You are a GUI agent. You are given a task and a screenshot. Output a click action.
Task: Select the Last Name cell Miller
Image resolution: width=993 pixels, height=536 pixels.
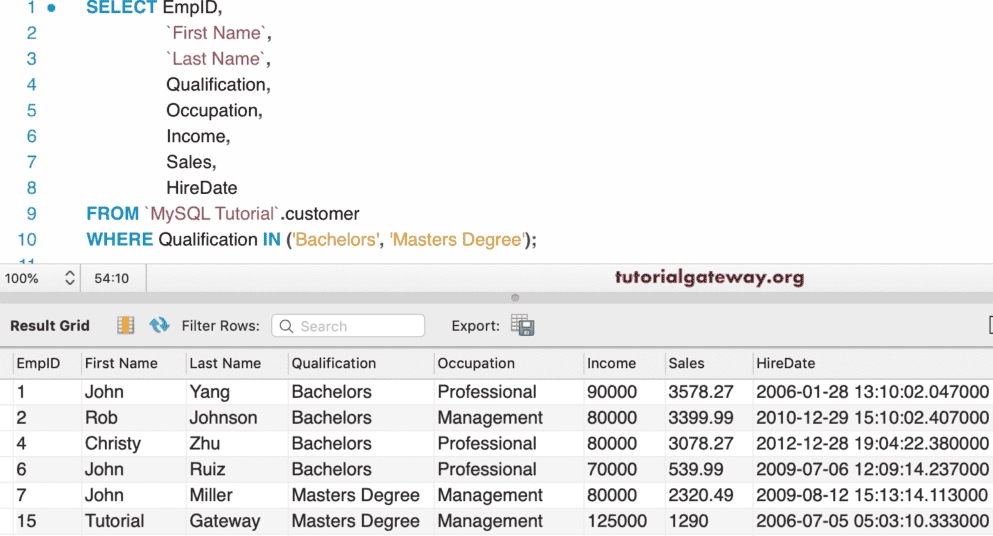click(x=211, y=495)
